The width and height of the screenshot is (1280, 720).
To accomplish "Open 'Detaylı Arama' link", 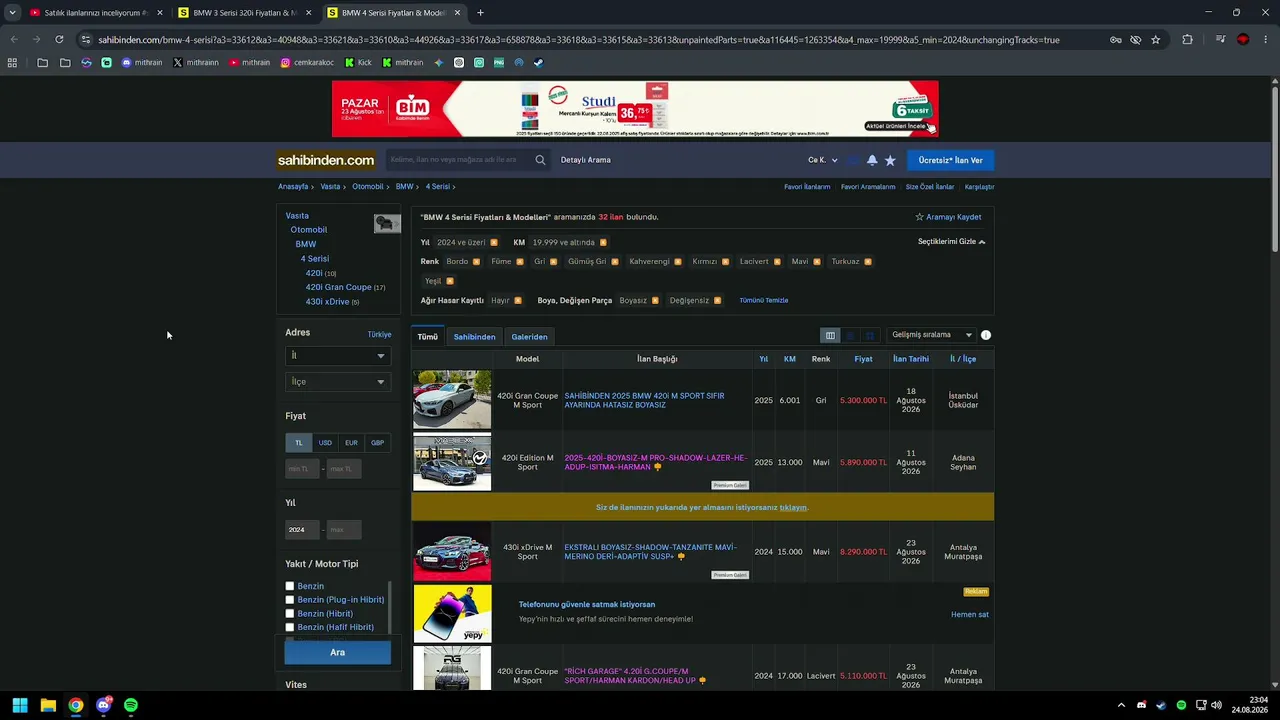I will tap(585, 160).
